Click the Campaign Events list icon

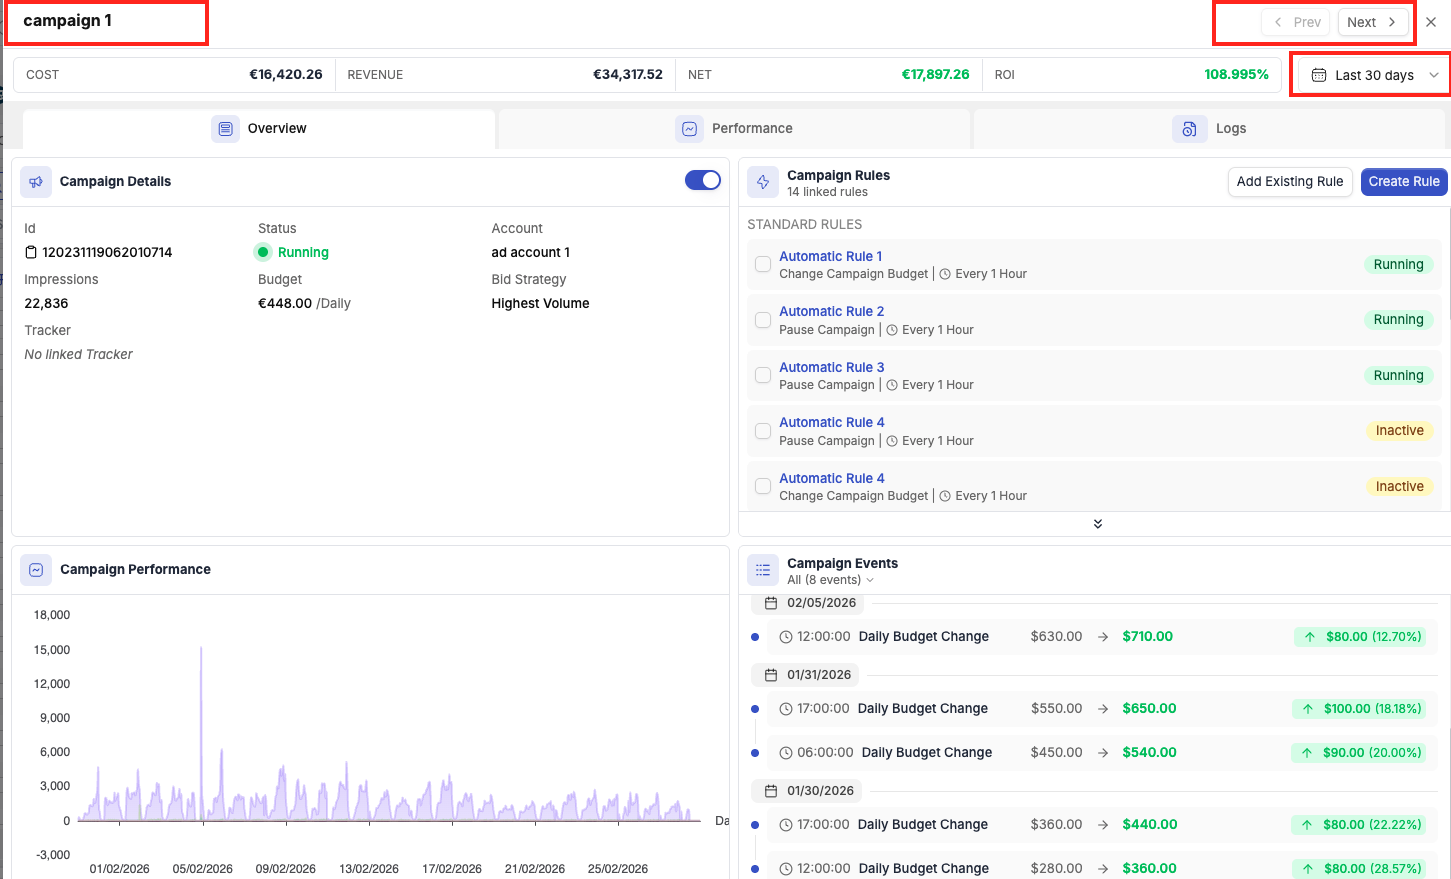tap(763, 570)
